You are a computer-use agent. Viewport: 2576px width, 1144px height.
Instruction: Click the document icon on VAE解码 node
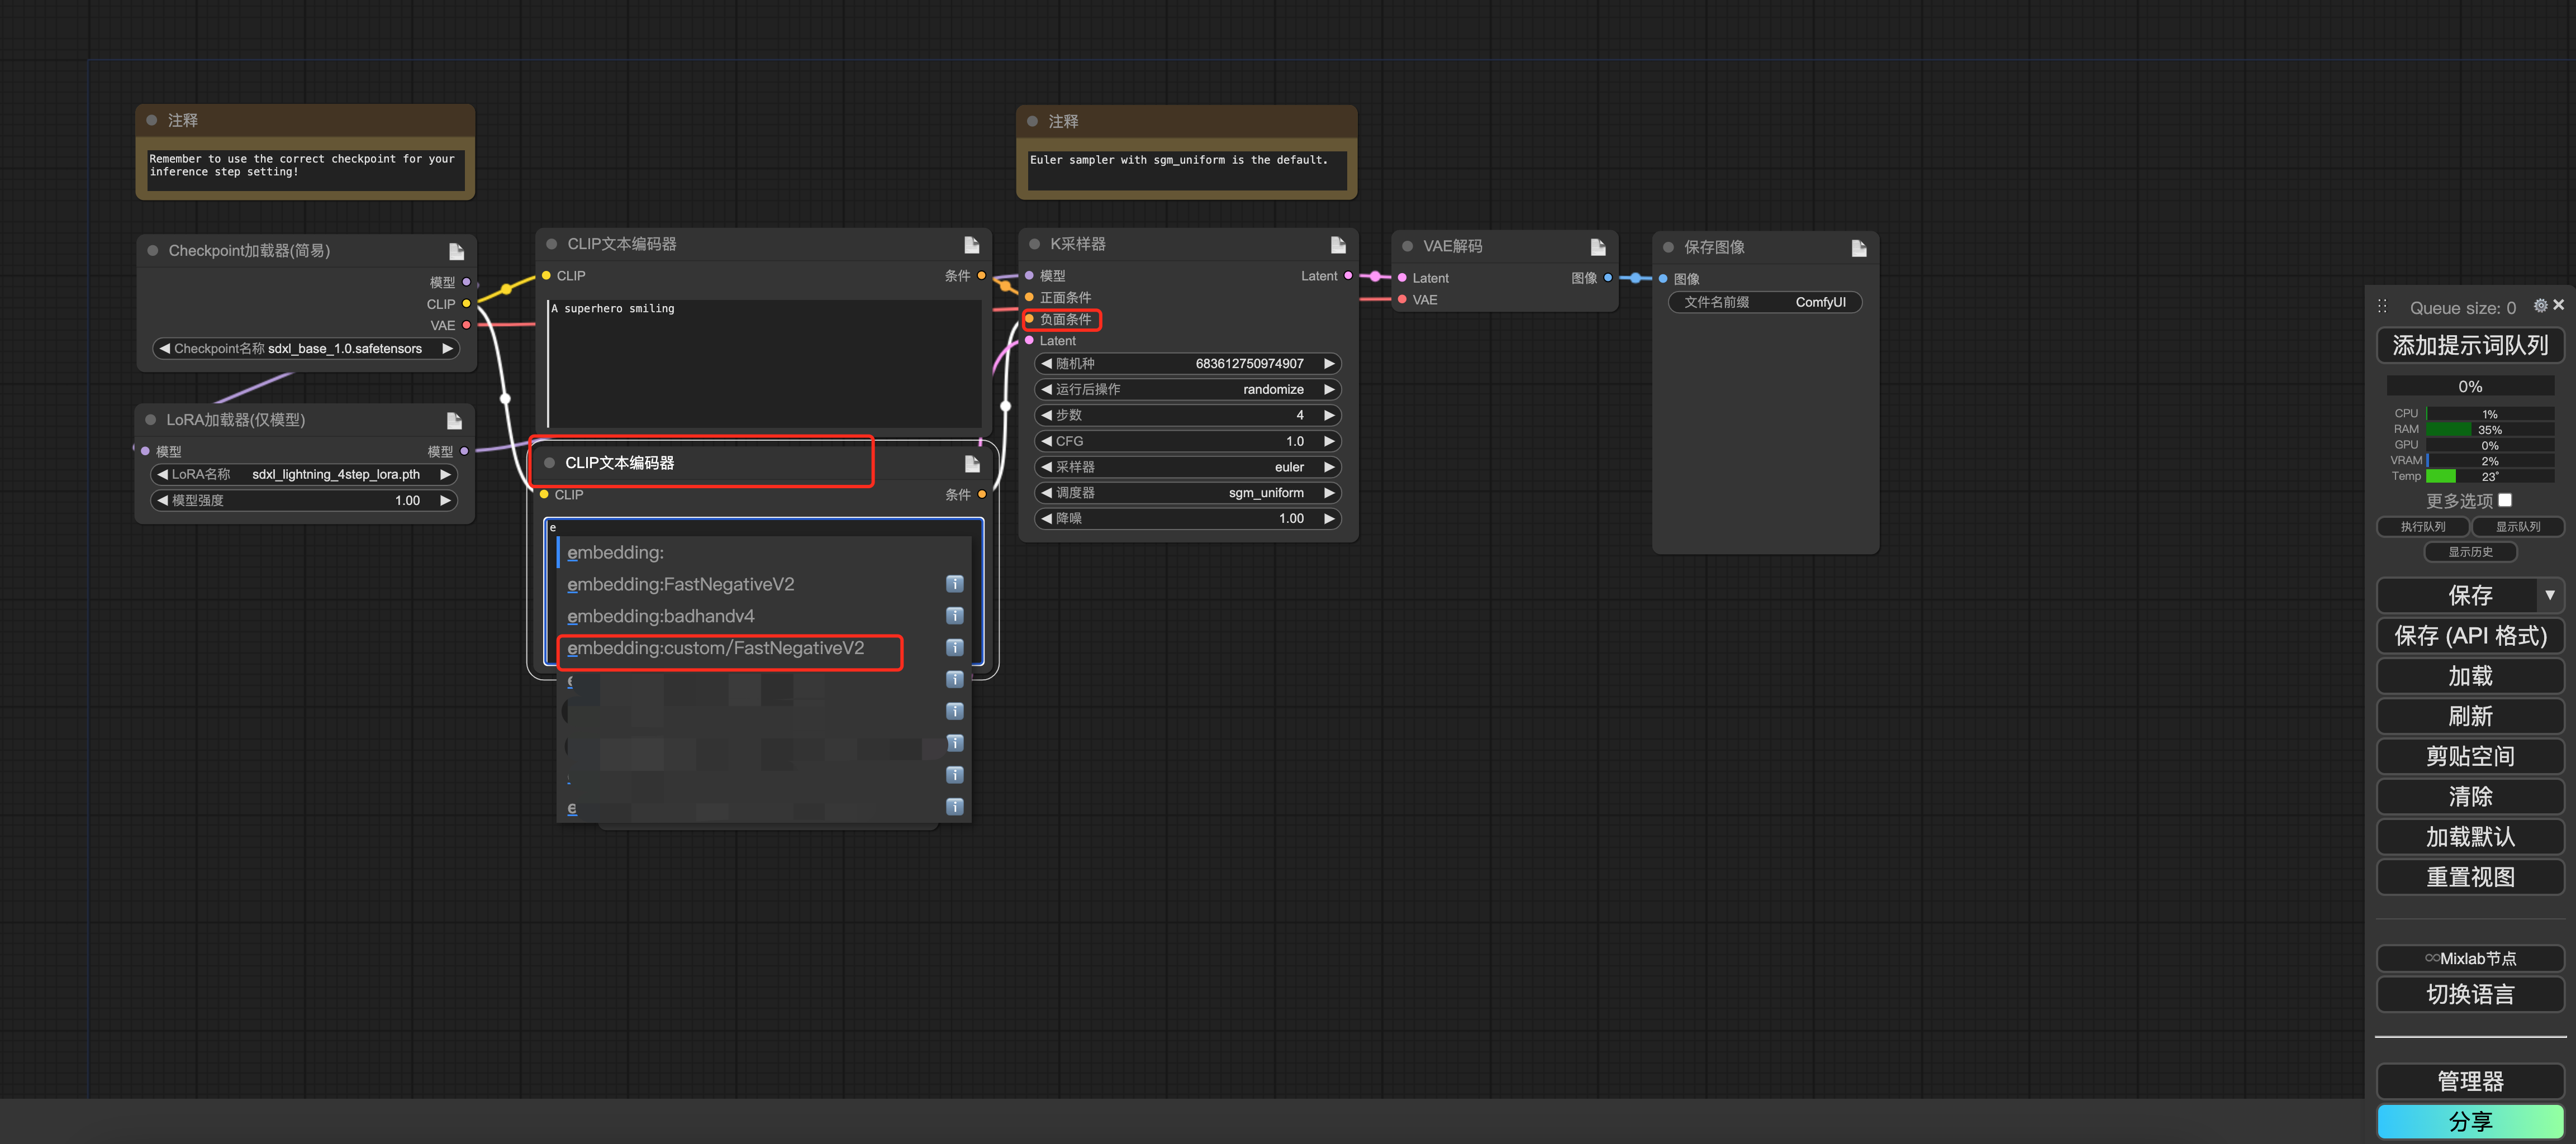(x=1597, y=246)
